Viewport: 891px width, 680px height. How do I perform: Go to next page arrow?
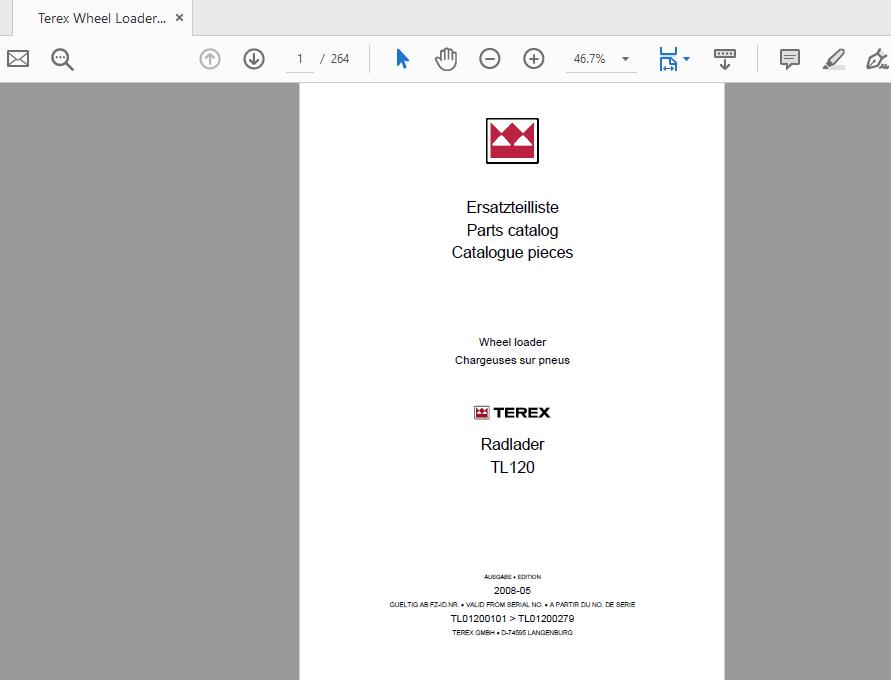254,59
